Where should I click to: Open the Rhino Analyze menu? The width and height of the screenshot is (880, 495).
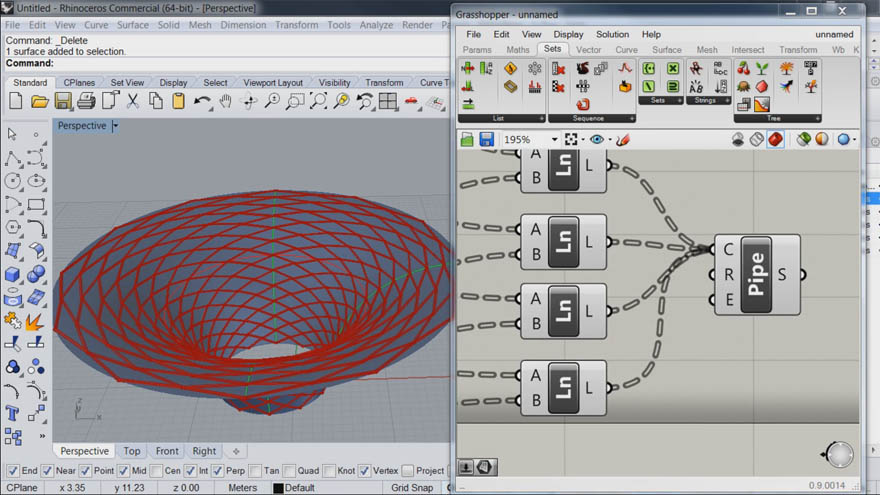[376, 25]
